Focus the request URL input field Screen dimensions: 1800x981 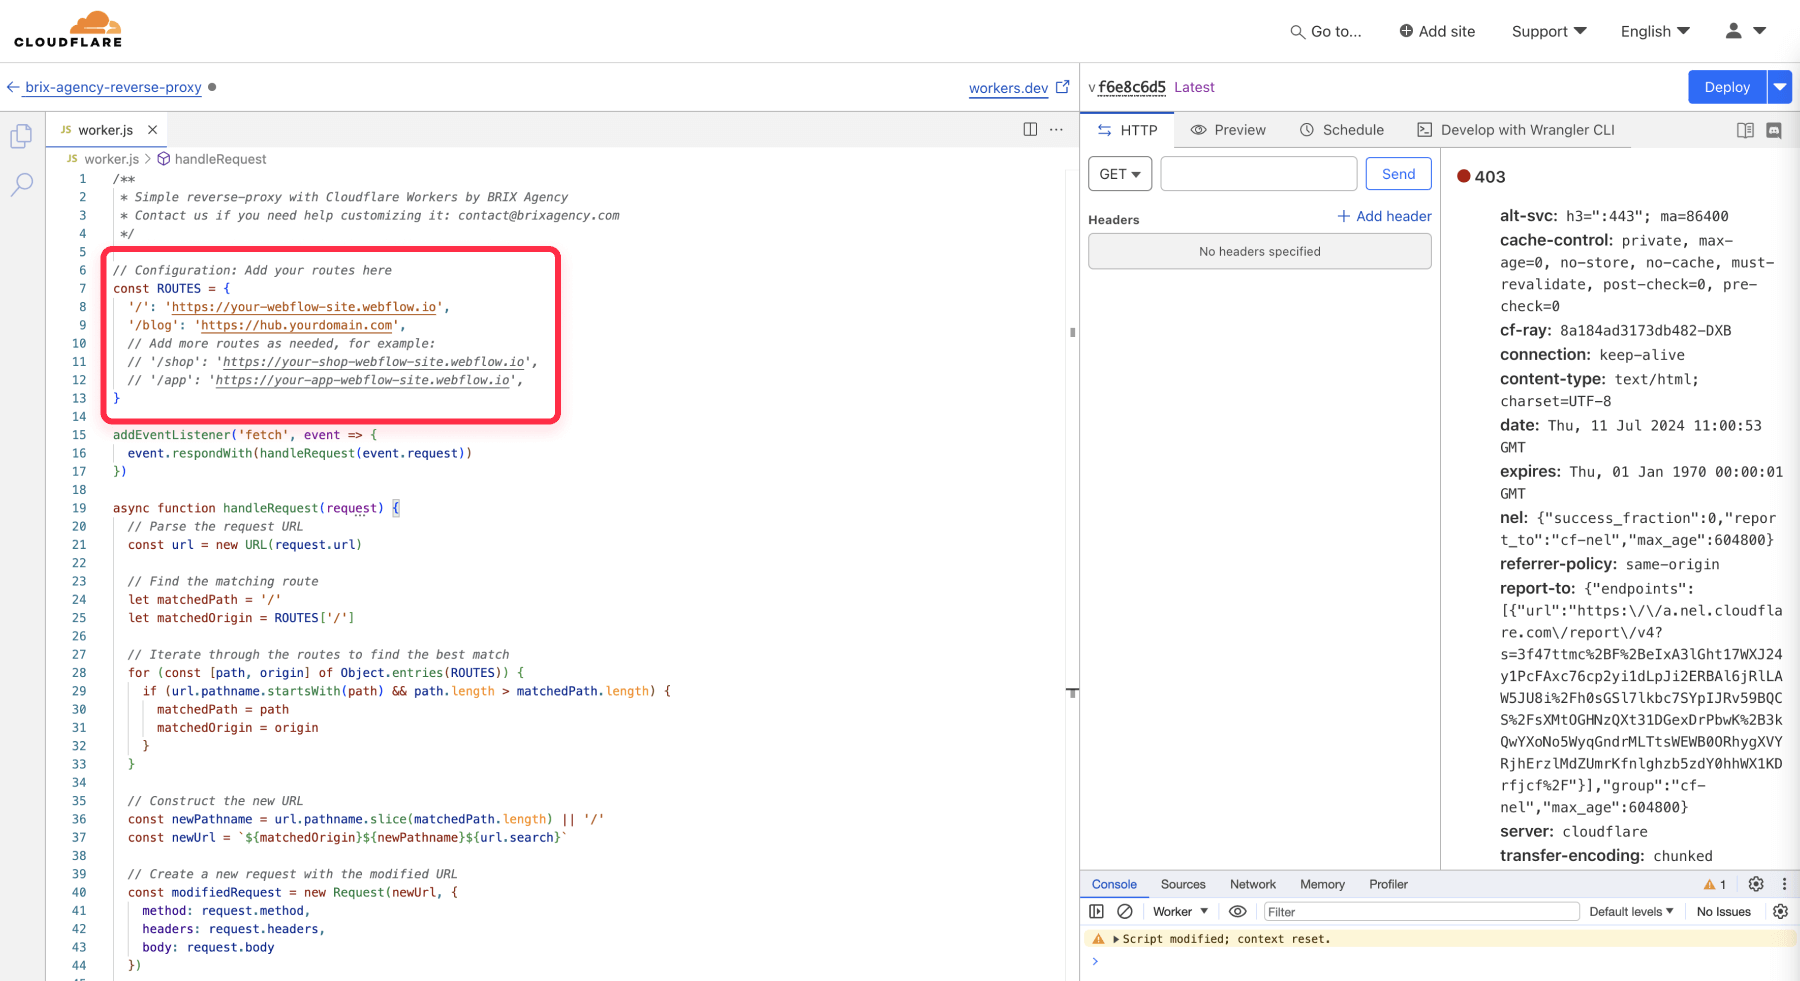1258,174
